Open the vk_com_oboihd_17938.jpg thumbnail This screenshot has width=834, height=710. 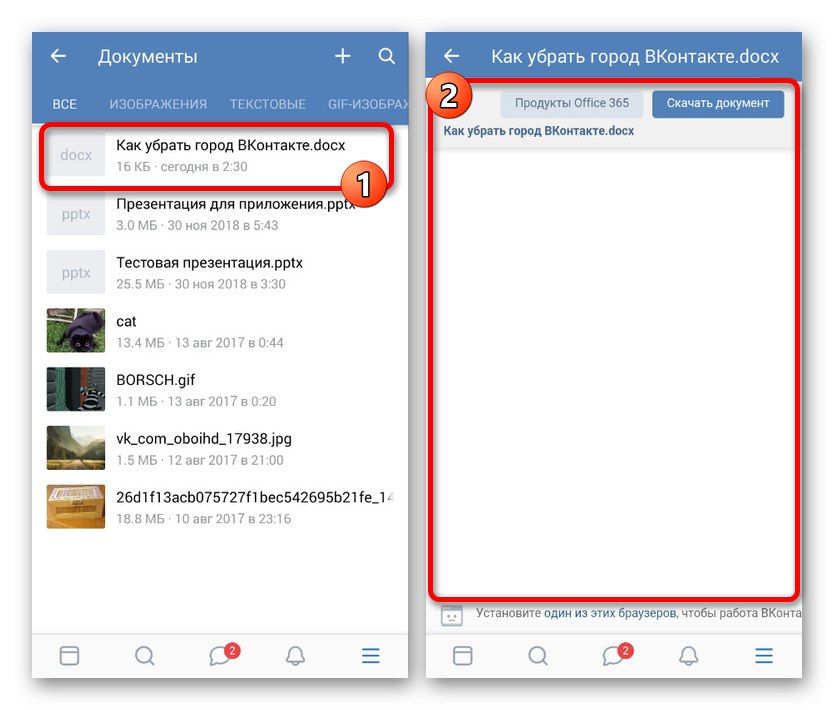tap(75, 447)
